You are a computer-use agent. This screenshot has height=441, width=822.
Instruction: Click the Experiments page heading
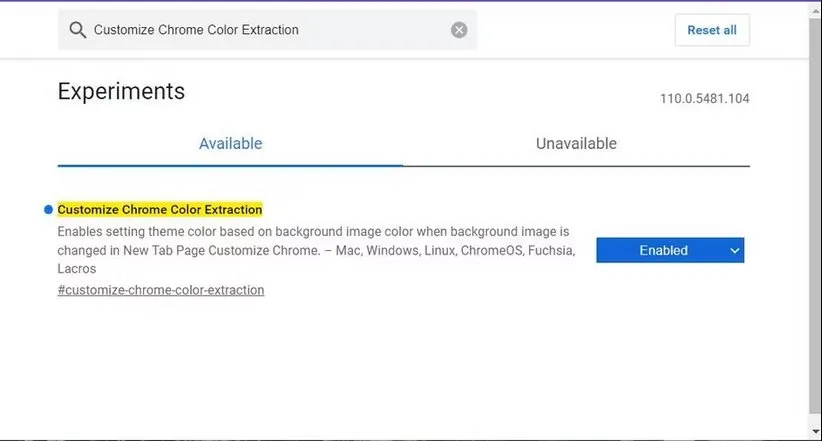tap(121, 91)
